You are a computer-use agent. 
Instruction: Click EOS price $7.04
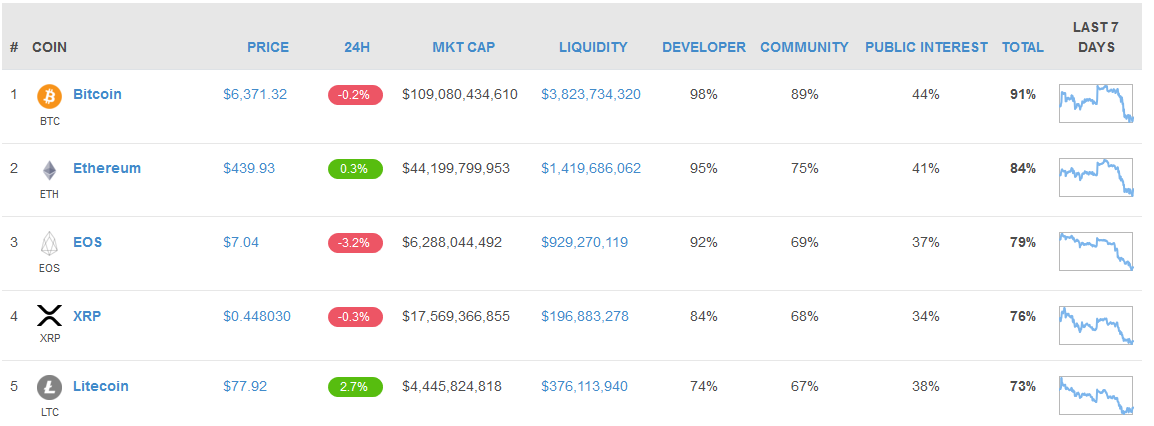[241, 242]
